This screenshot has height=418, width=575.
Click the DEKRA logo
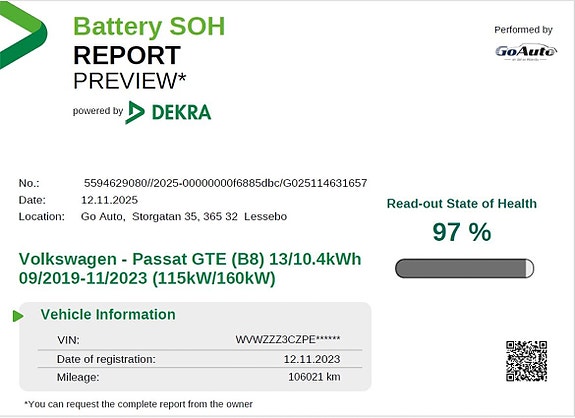tap(168, 112)
